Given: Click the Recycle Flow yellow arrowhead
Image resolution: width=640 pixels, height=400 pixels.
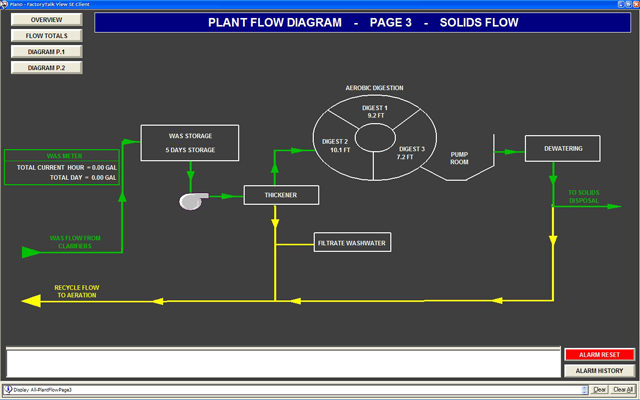Looking at the screenshot, I should (x=31, y=299).
